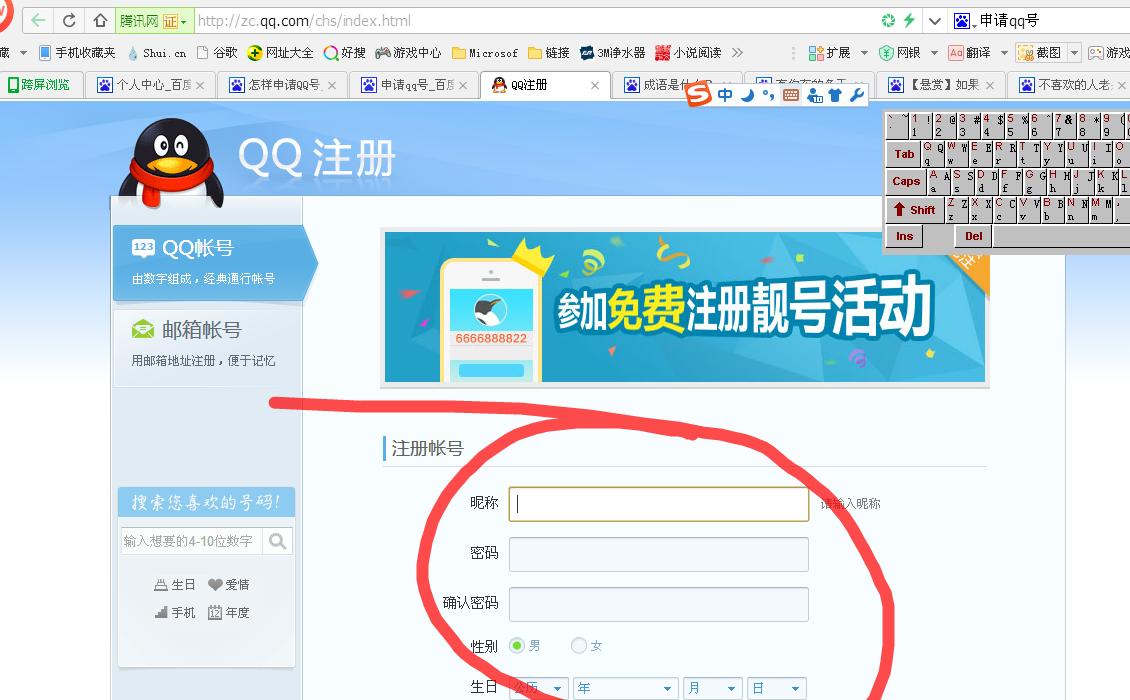Viewport: 1130px width, 700px height.
Task: Select the 女 gender radio button
Action: [x=578, y=645]
